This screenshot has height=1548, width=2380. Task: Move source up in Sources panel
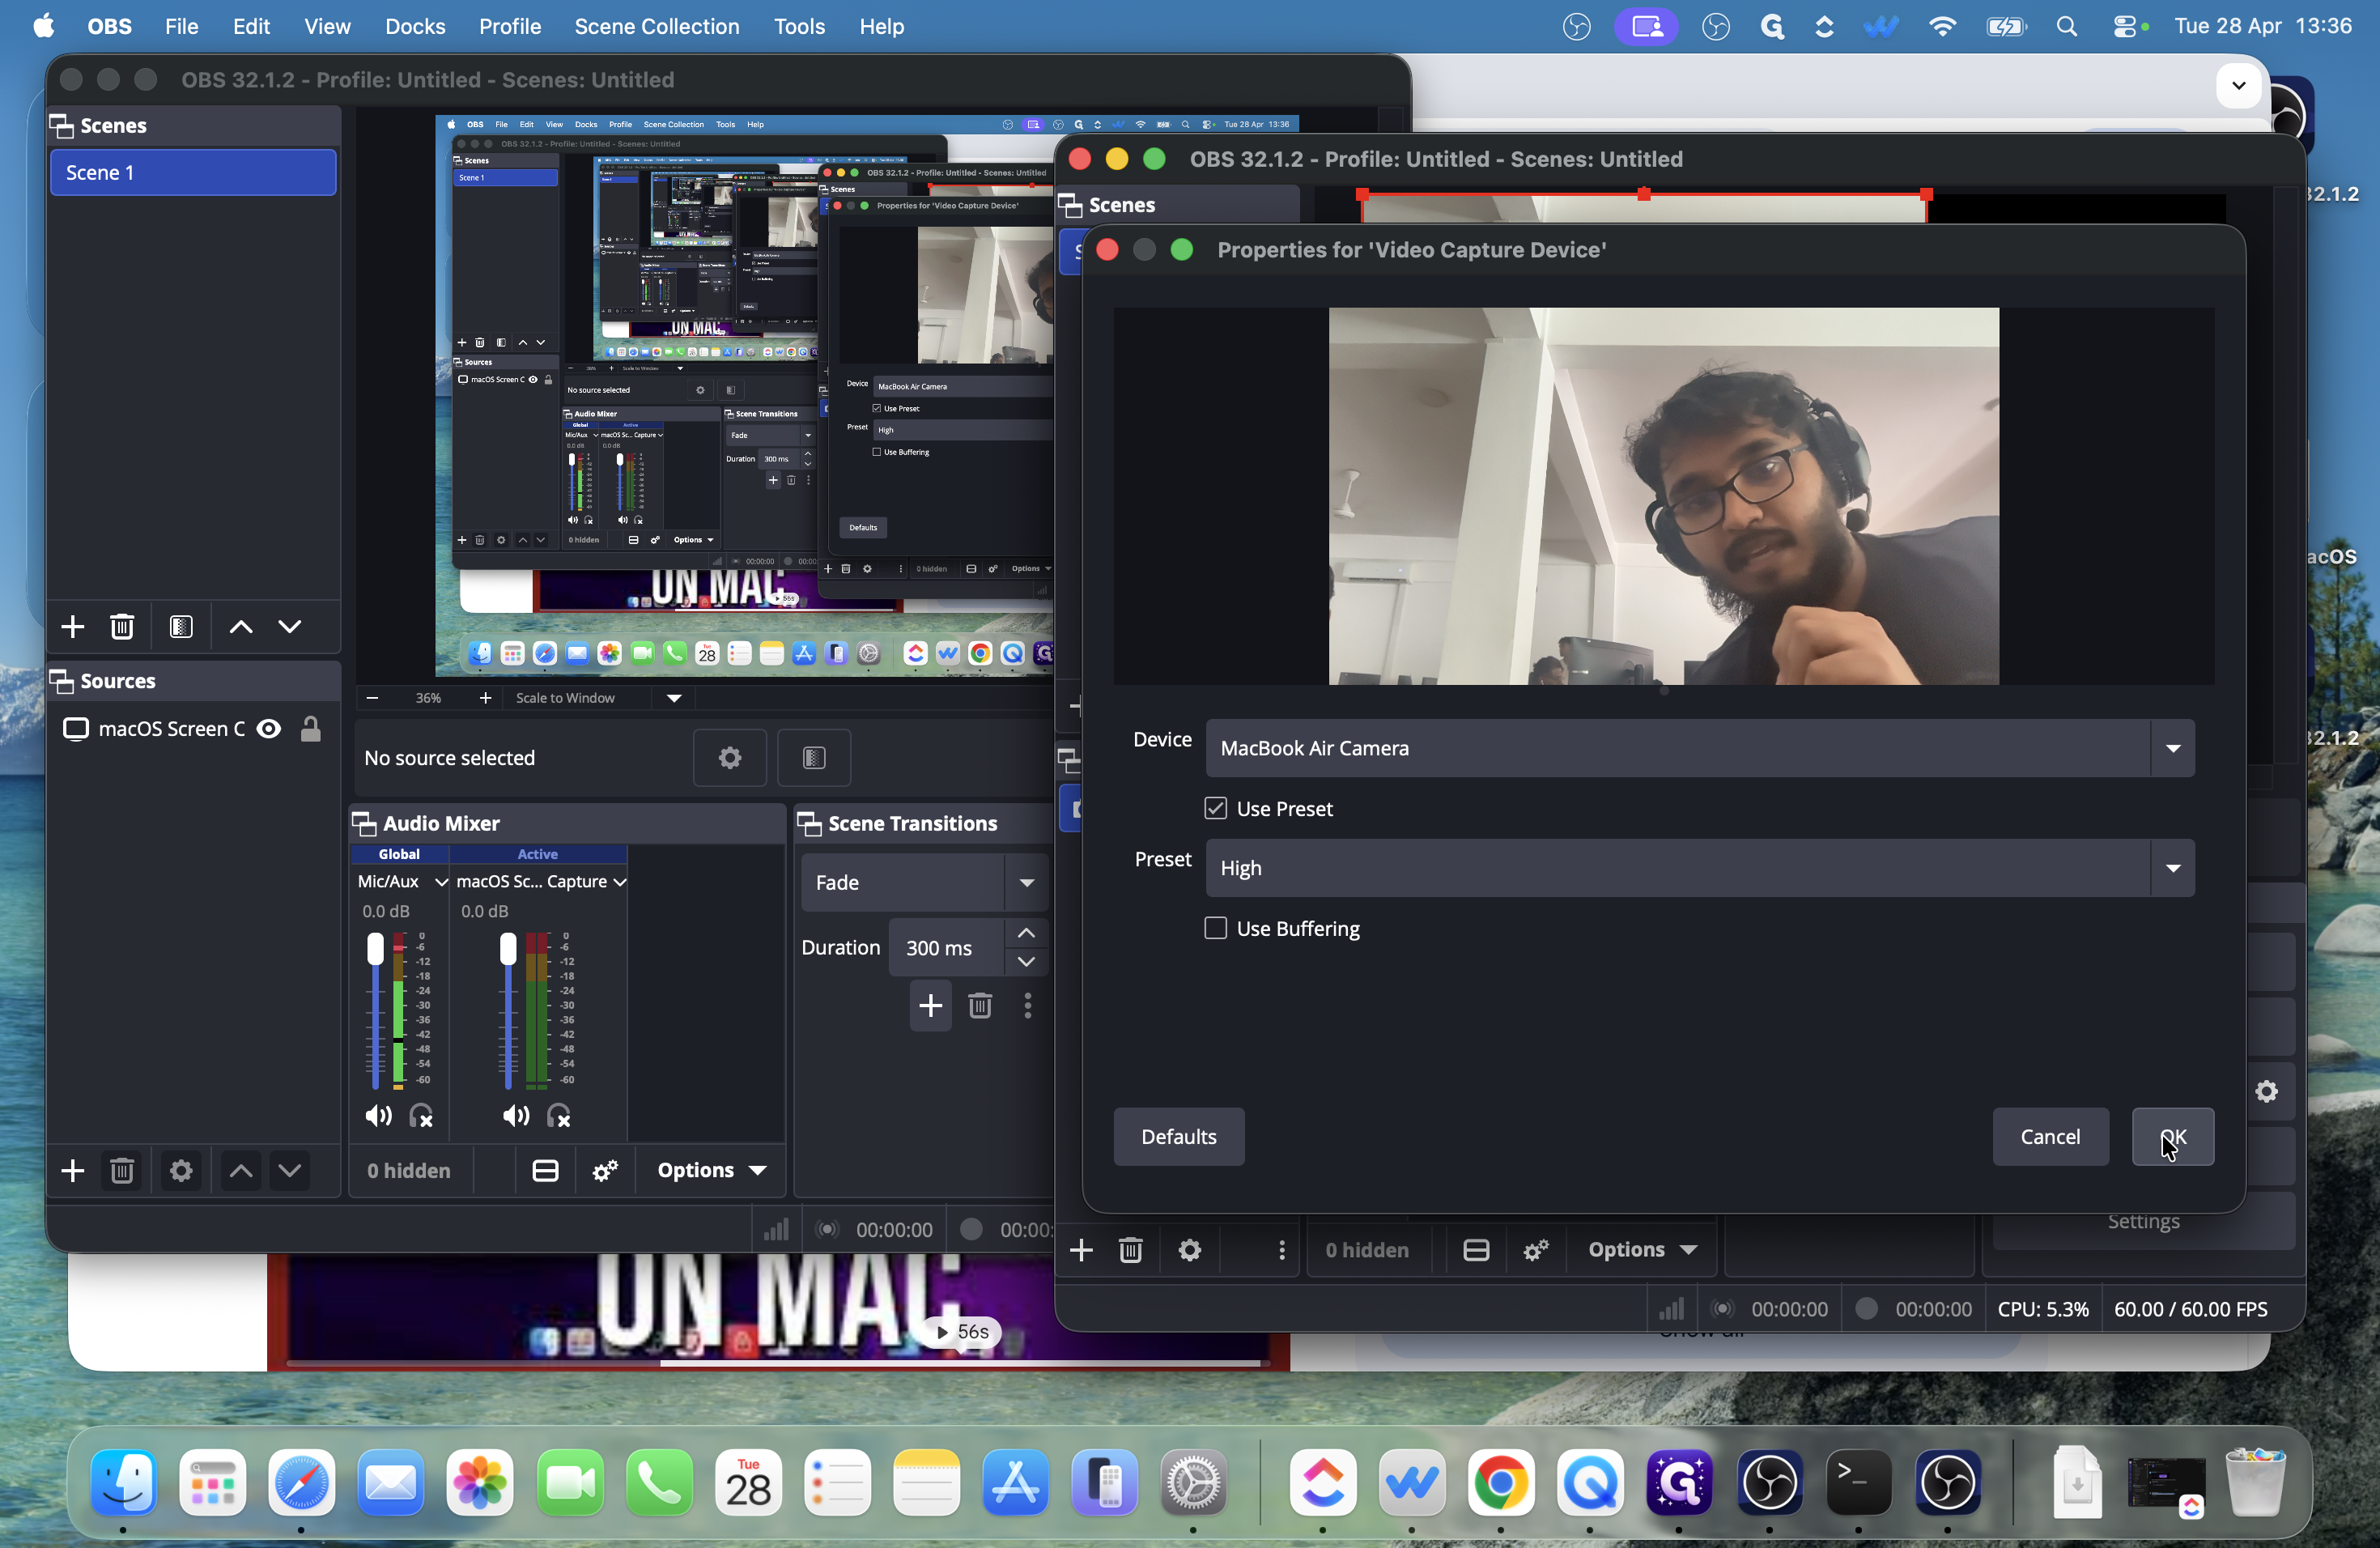[x=241, y=1170]
